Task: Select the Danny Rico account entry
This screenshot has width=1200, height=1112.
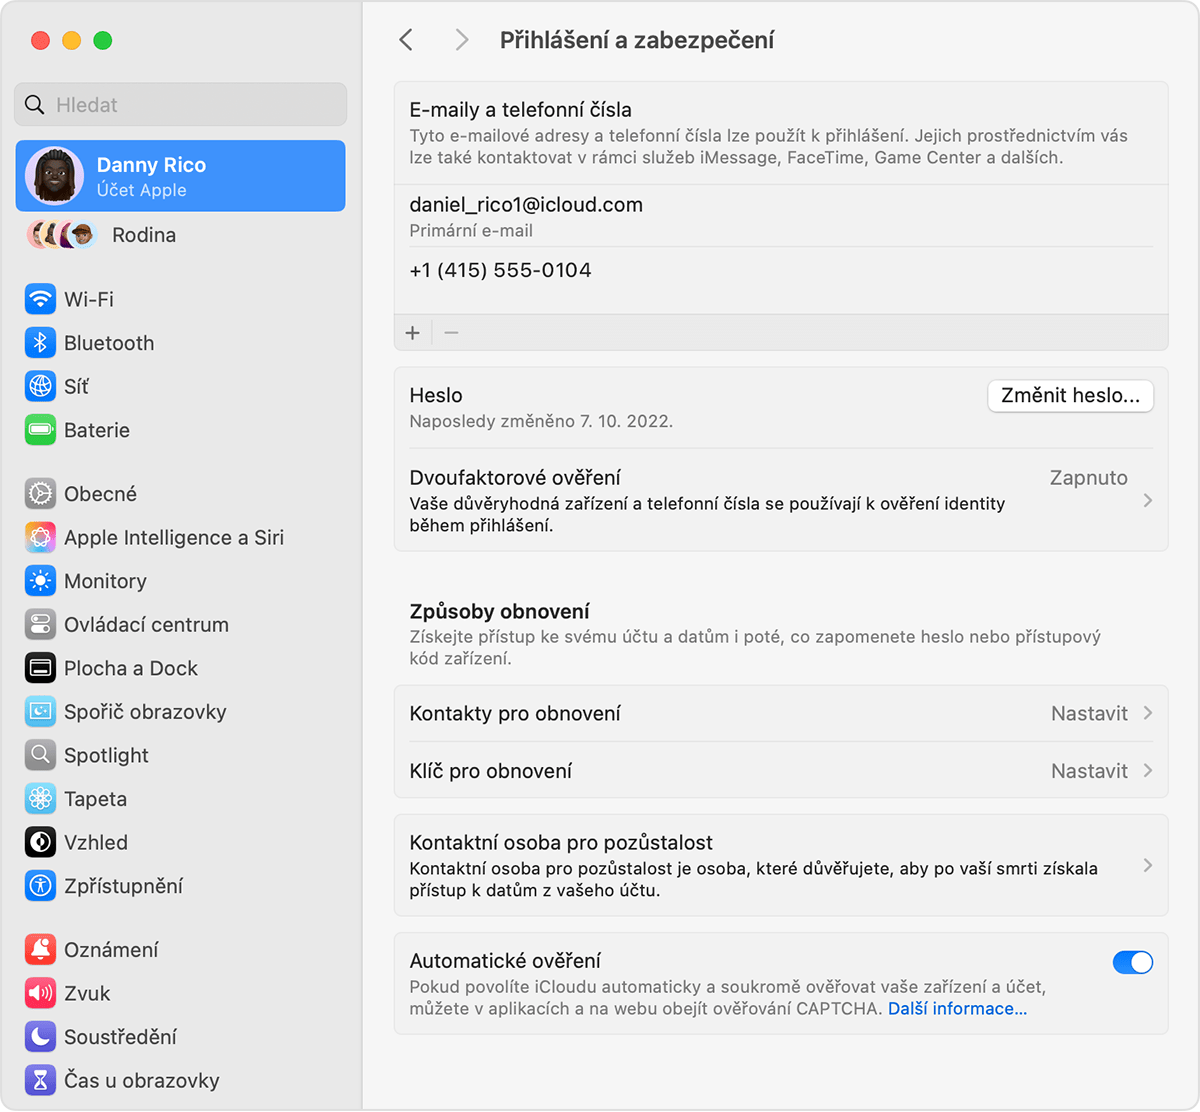Action: pos(180,176)
